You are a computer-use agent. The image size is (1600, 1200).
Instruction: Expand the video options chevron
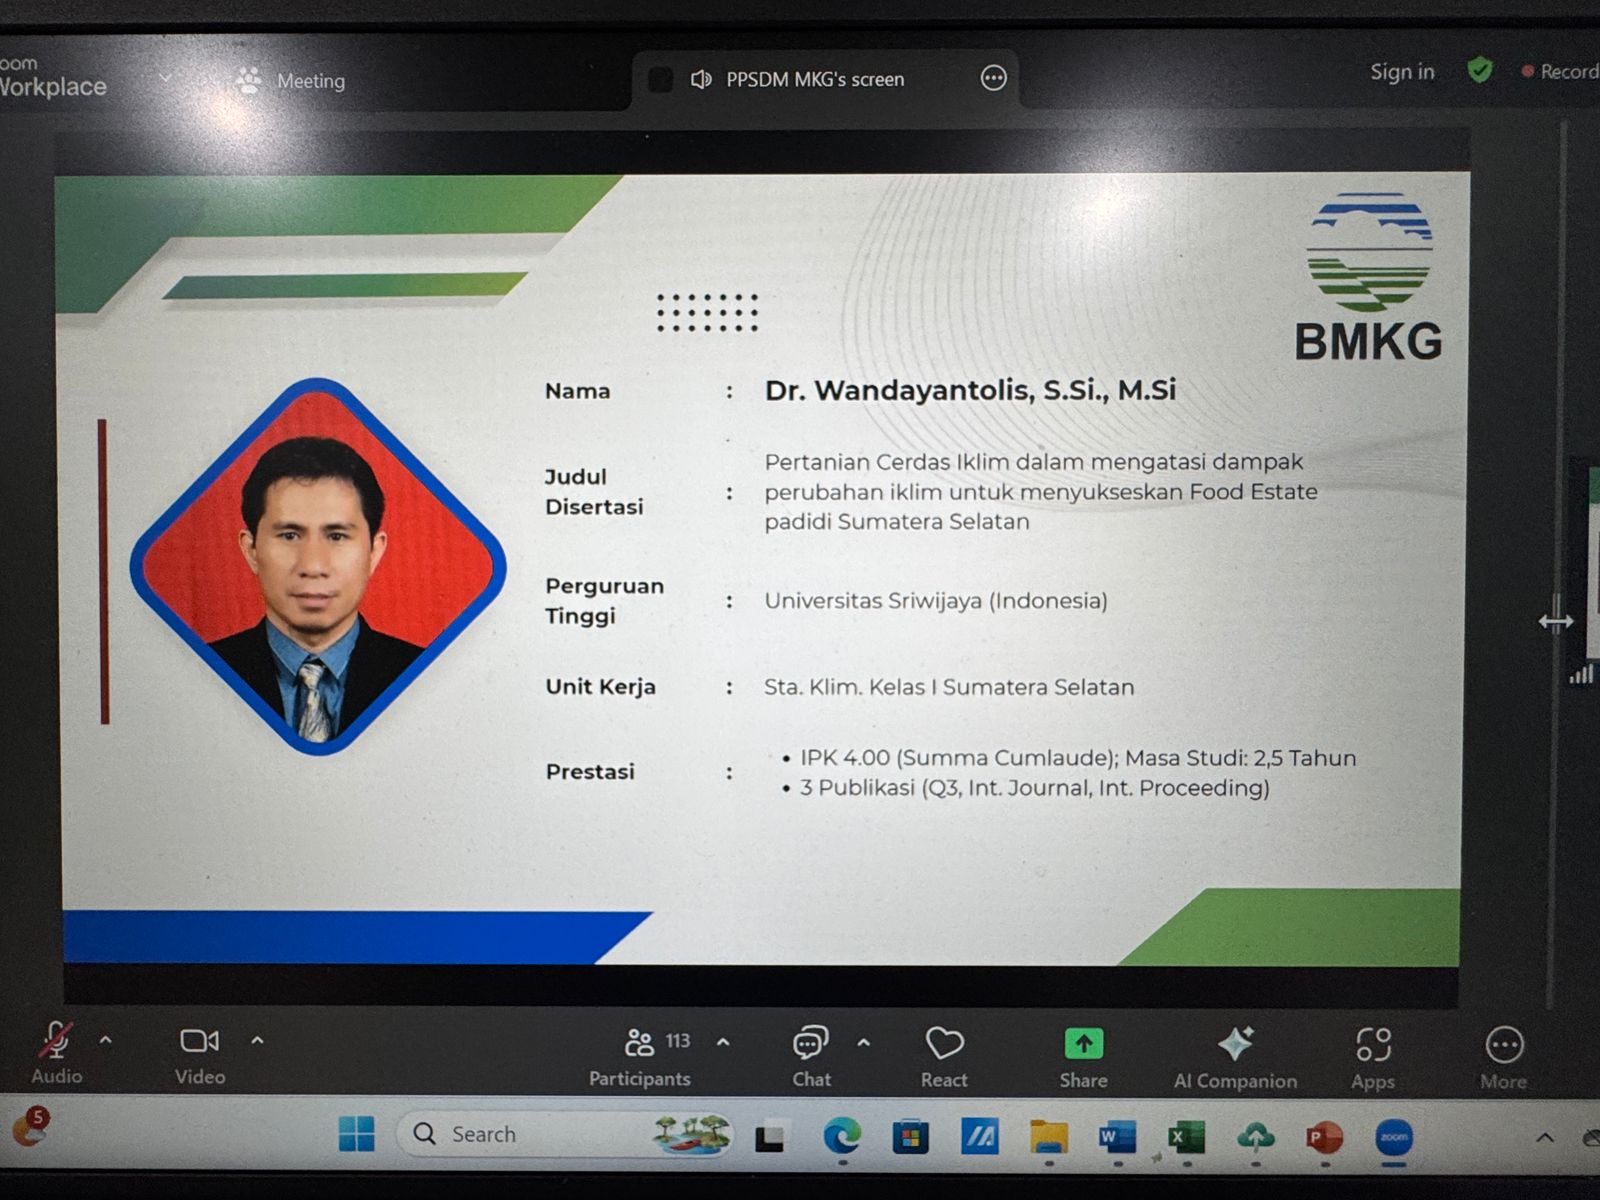(x=257, y=1041)
